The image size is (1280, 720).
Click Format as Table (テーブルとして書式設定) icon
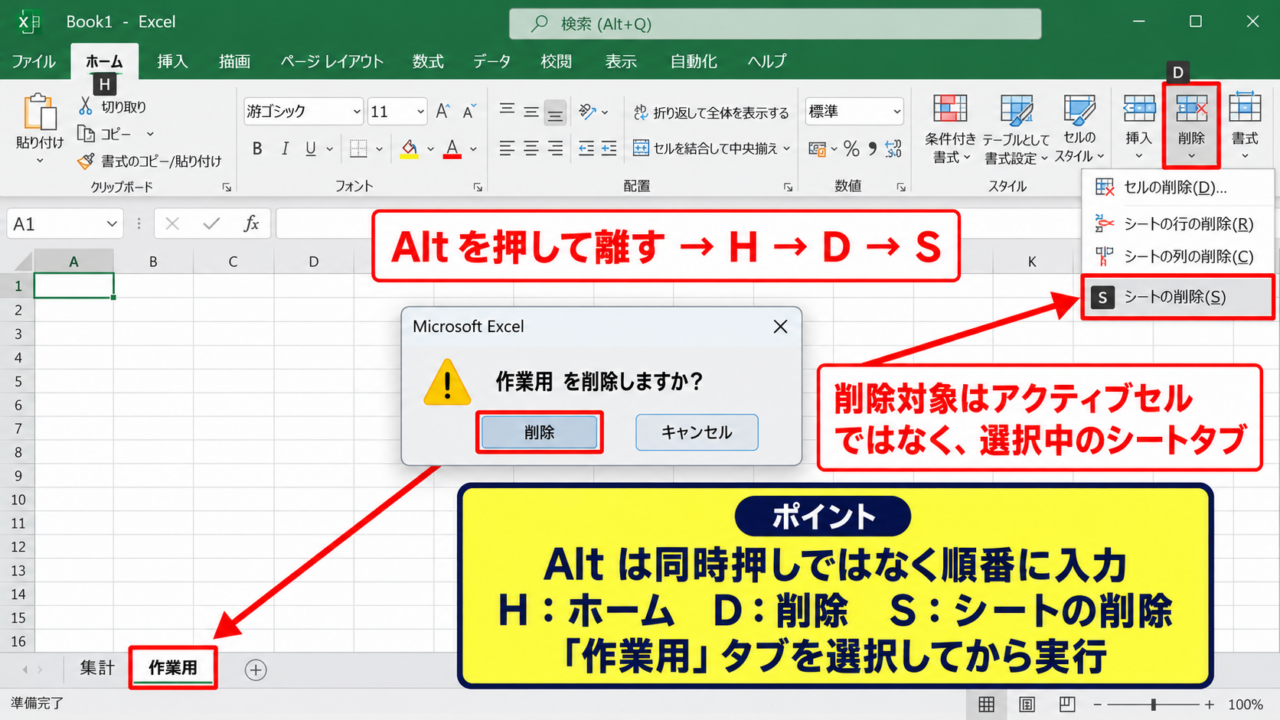1016,112
